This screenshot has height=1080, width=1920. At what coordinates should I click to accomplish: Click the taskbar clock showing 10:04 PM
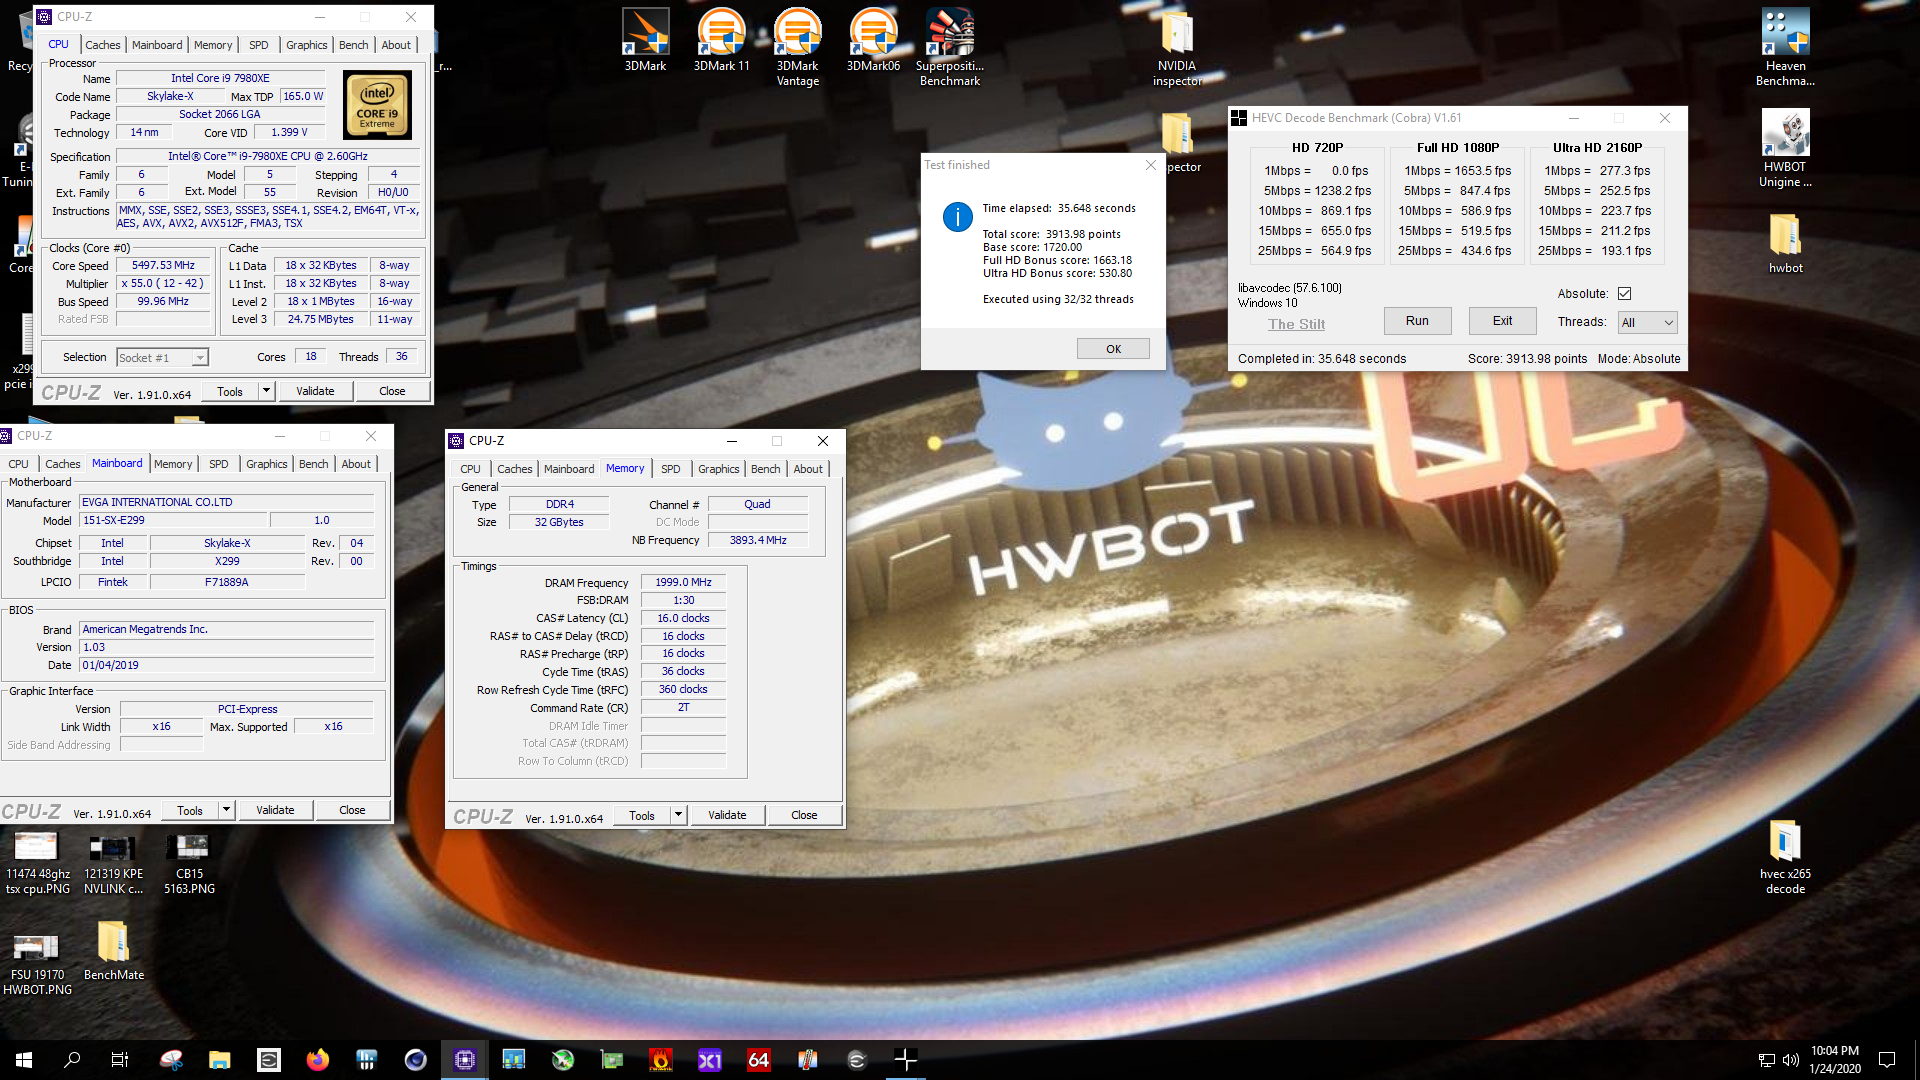(x=1835, y=1060)
